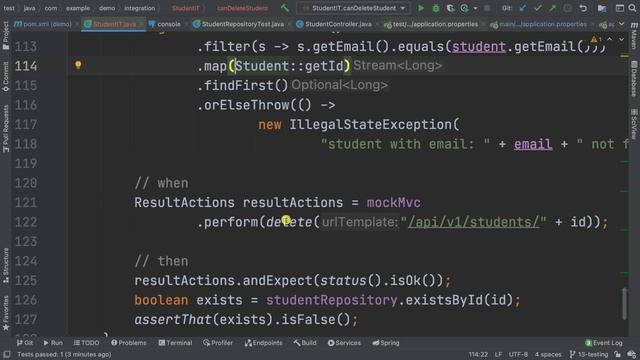
Task: Open the Git tool window at the bottom
Action: point(24,343)
